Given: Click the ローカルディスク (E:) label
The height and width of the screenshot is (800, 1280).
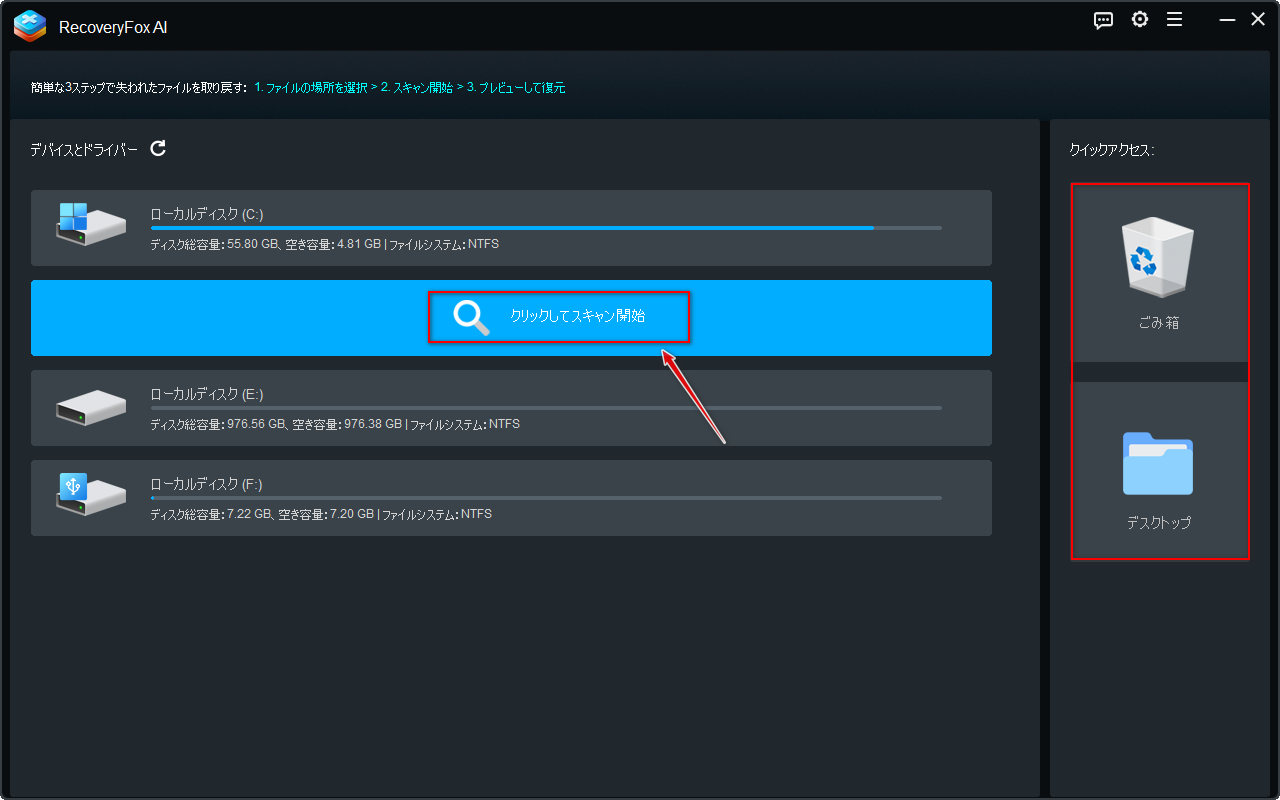Looking at the screenshot, I should [x=207, y=394].
